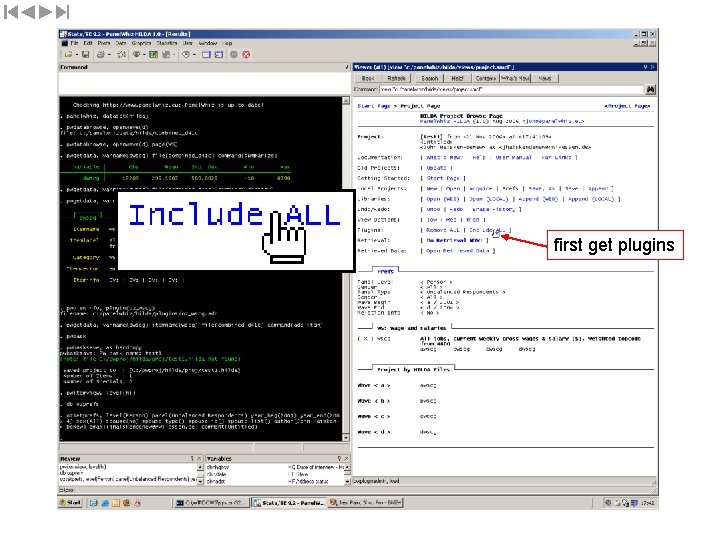Image resolution: width=720 pixels, height=540 pixels.
Task: Click in the Stata Command input box
Action: point(204,83)
